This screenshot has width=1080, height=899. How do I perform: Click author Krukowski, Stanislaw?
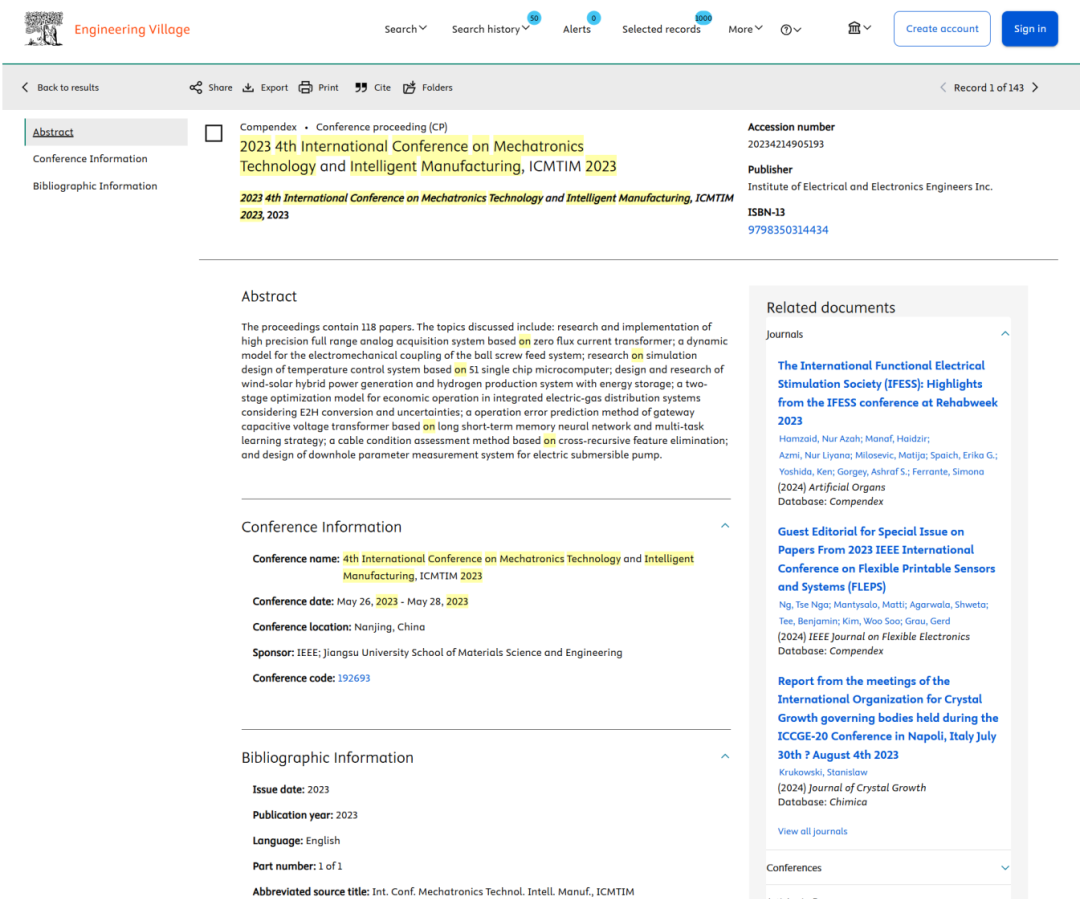823,773
